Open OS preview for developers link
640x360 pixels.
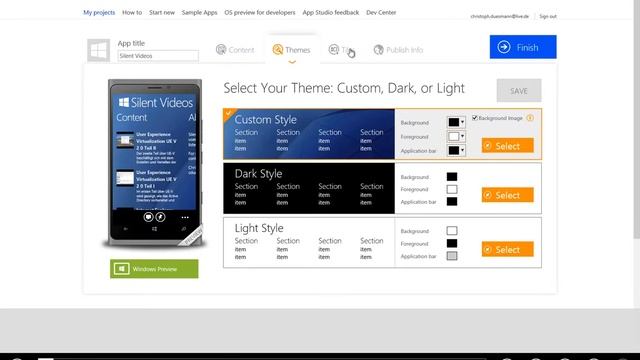[x=260, y=12]
